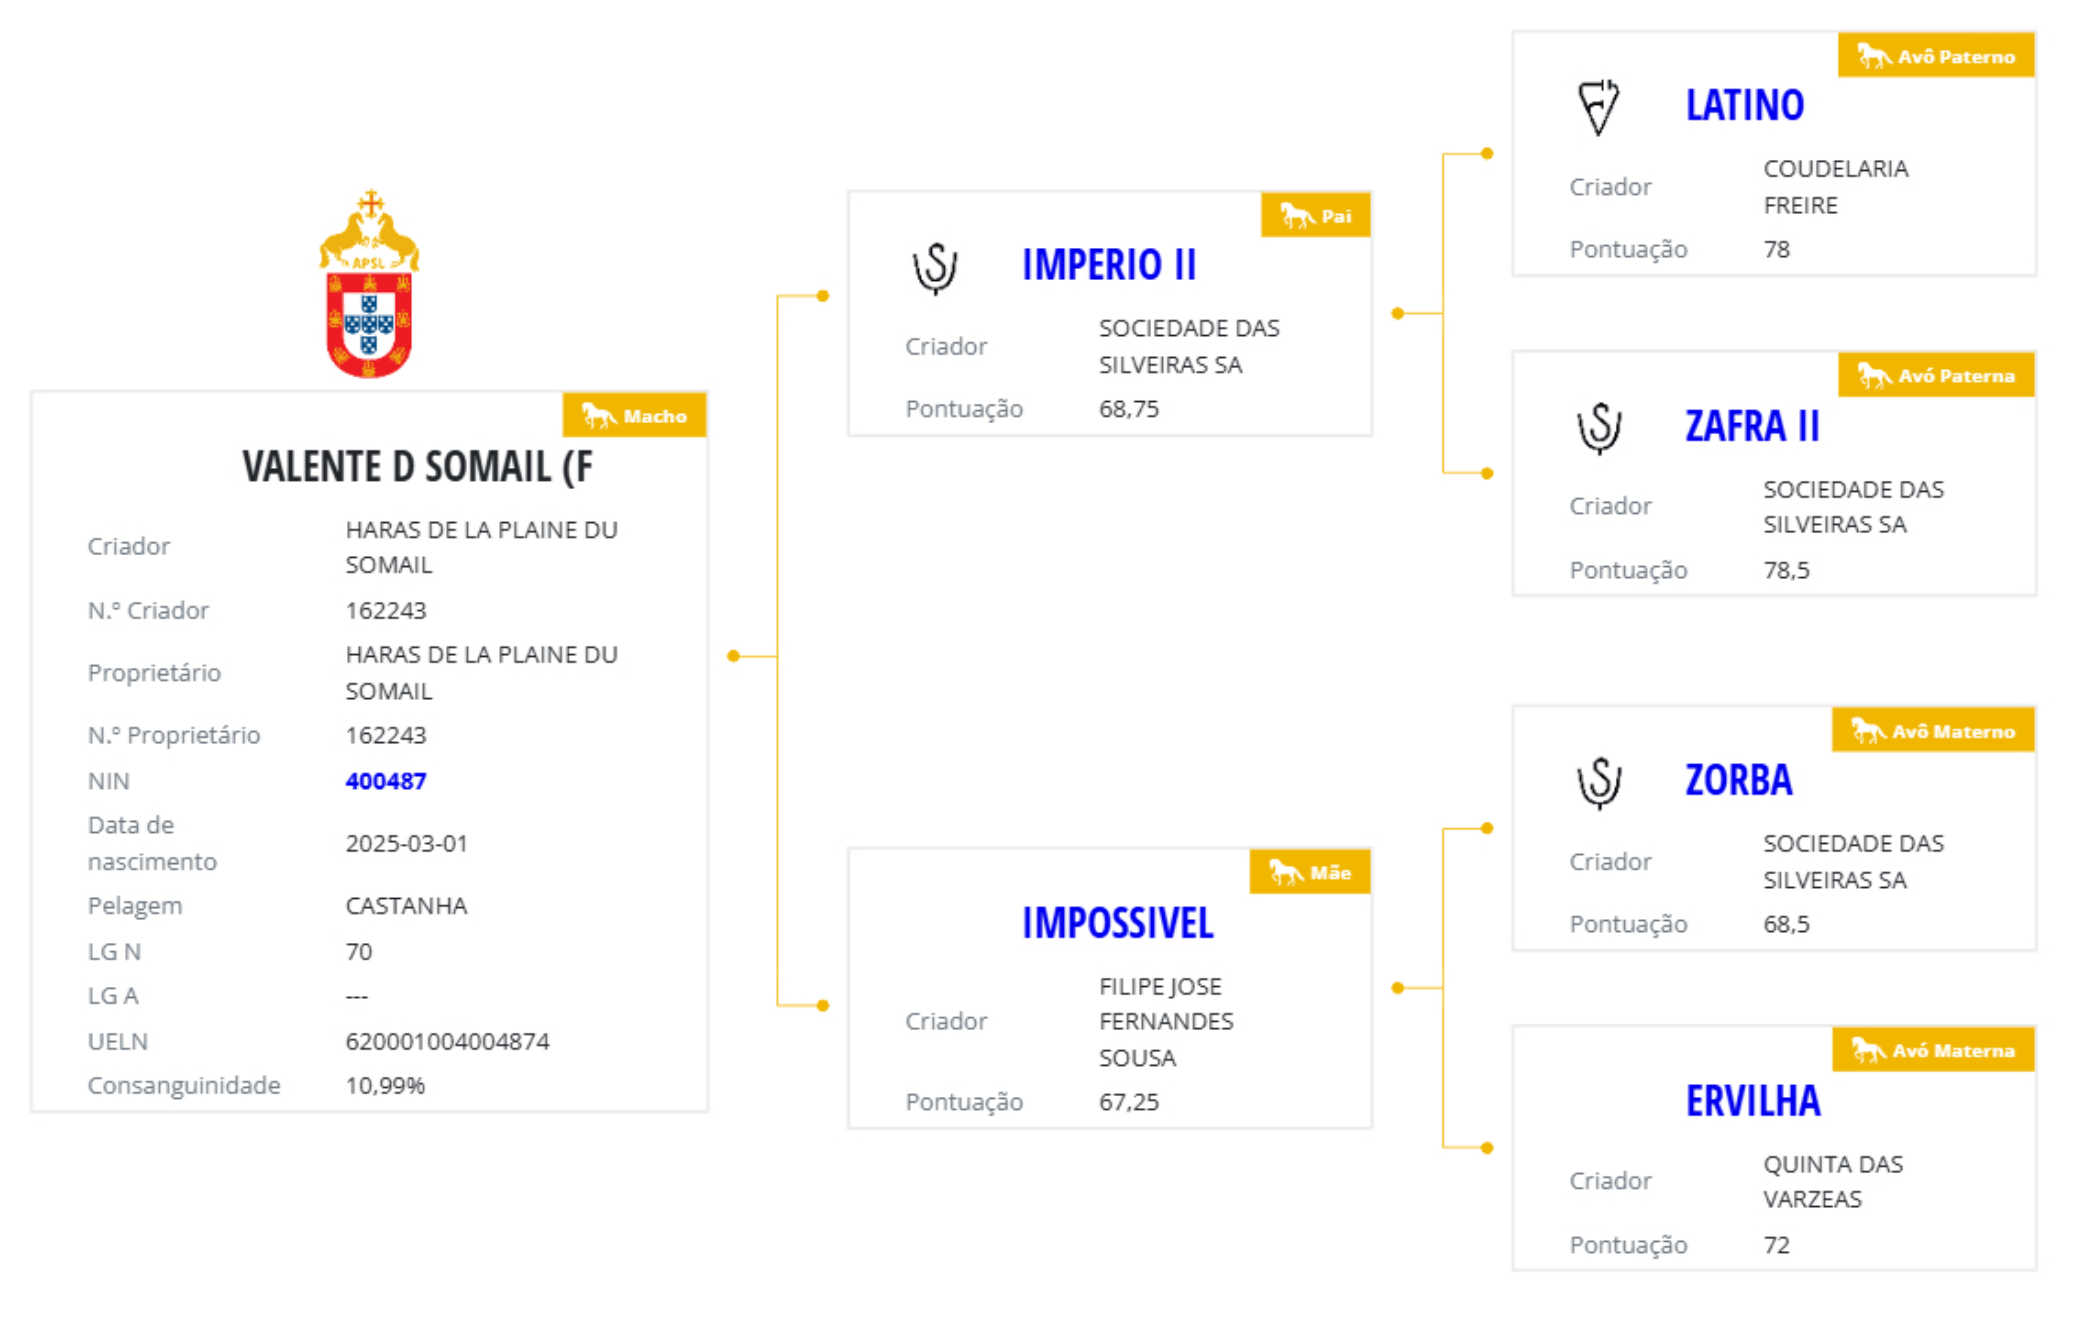This screenshot has width=2075, height=1340.
Task: Click the Avô Paterno badge
Action: click(x=1936, y=56)
